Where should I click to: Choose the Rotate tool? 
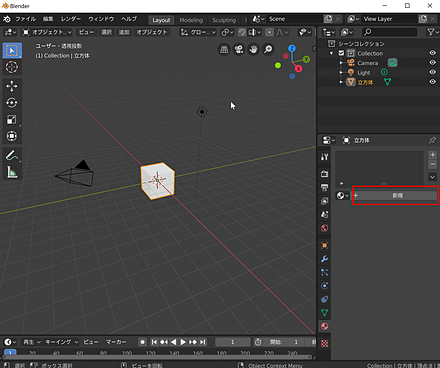coord(12,103)
